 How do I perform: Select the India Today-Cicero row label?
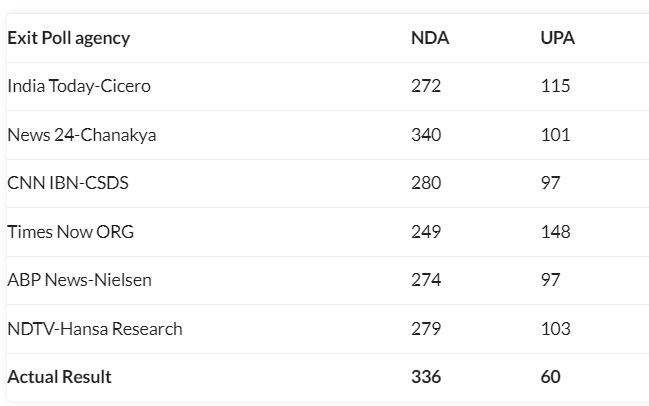79,86
